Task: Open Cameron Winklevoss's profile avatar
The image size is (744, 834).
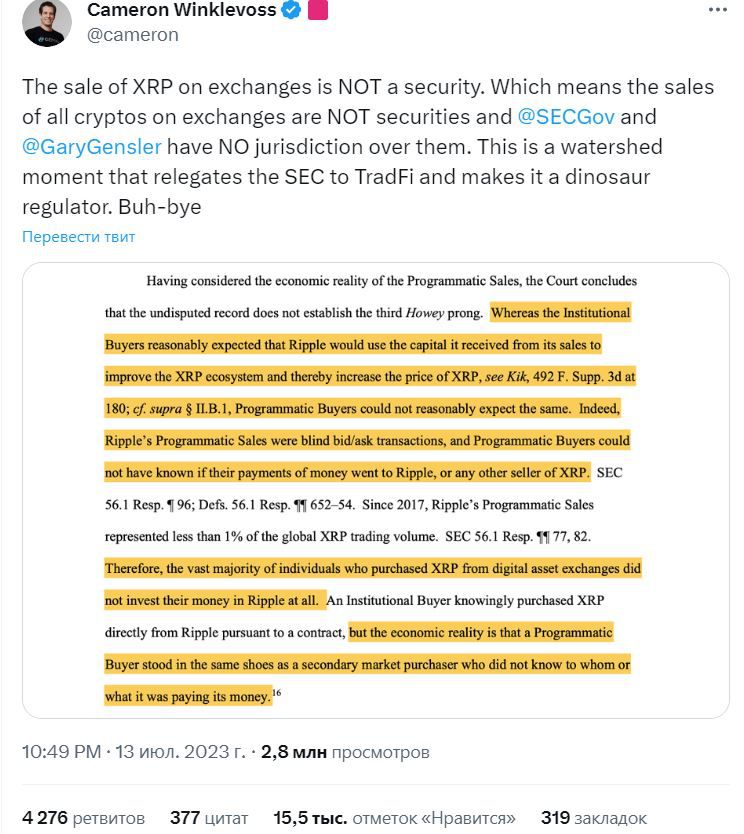Action: click(x=46, y=22)
